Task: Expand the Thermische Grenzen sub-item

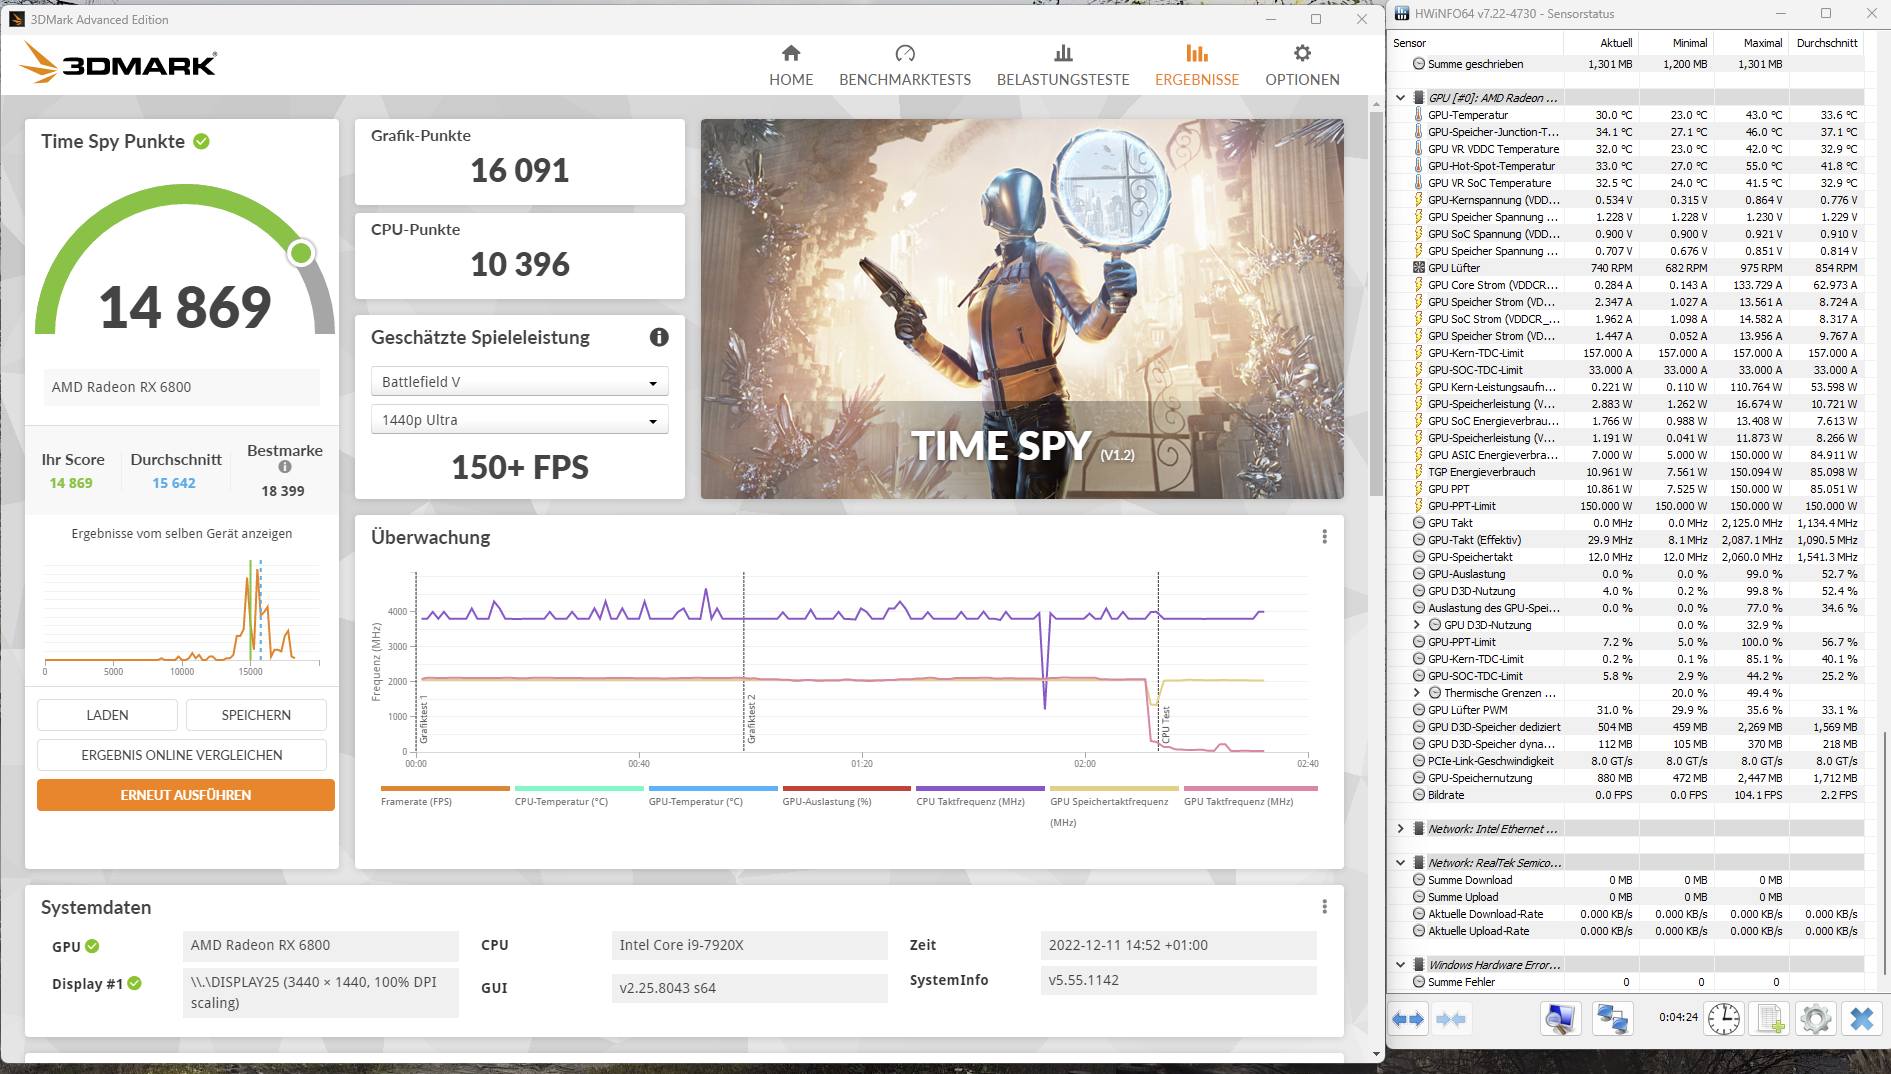Action: coord(1416,693)
